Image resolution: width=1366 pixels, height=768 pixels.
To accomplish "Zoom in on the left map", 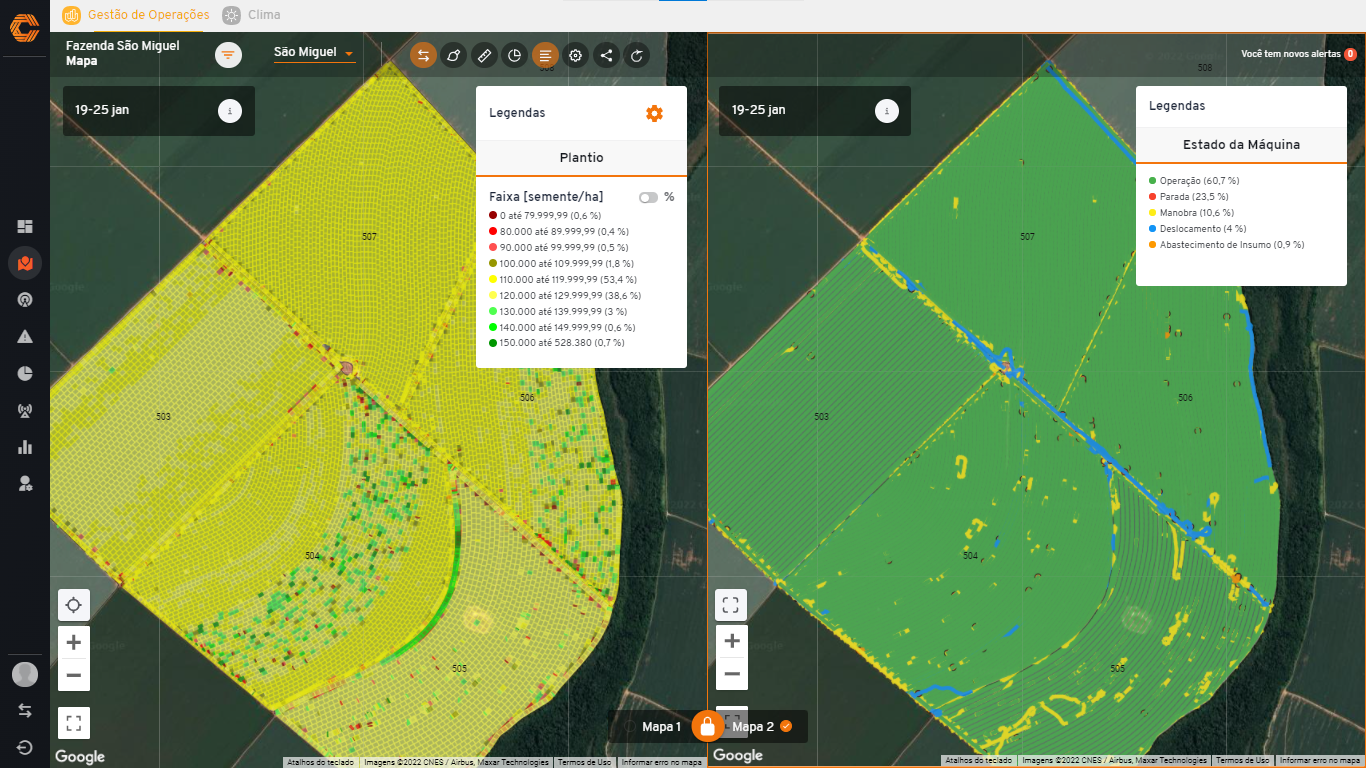I will point(73,642).
